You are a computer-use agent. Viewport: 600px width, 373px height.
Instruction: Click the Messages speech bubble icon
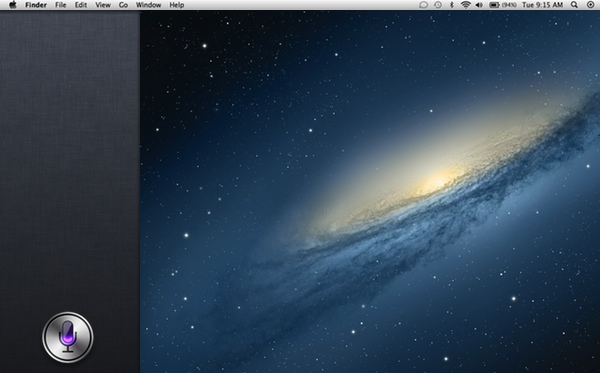coord(423,5)
